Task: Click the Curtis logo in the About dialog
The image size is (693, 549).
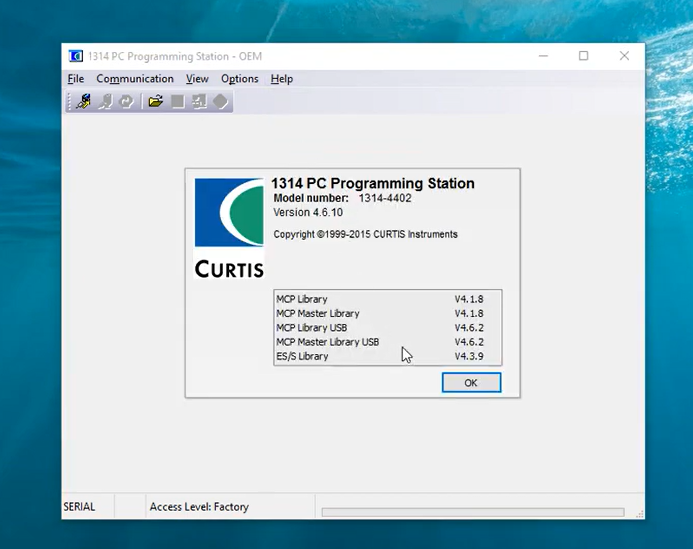Action: 229,228
